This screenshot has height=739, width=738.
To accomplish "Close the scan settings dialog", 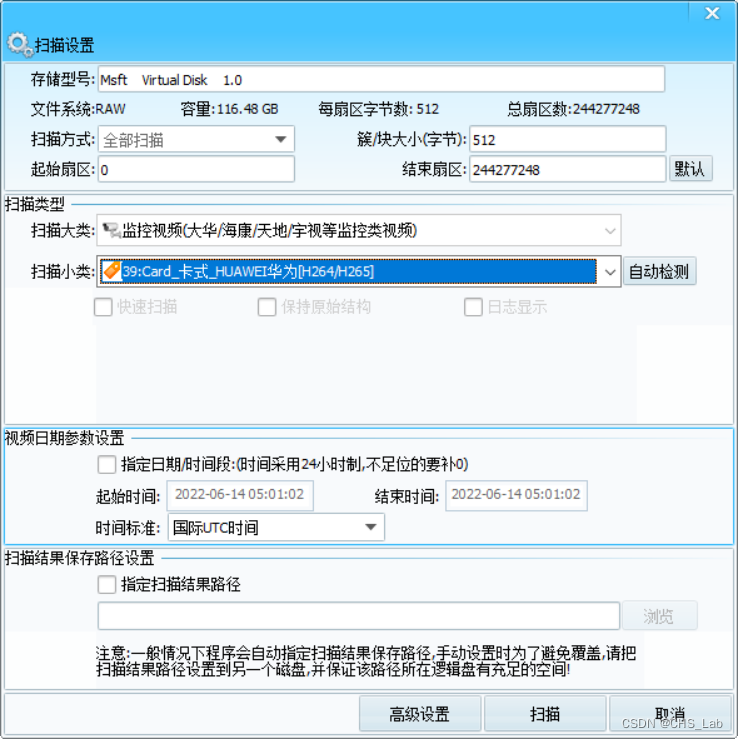I will tap(712, 13).
